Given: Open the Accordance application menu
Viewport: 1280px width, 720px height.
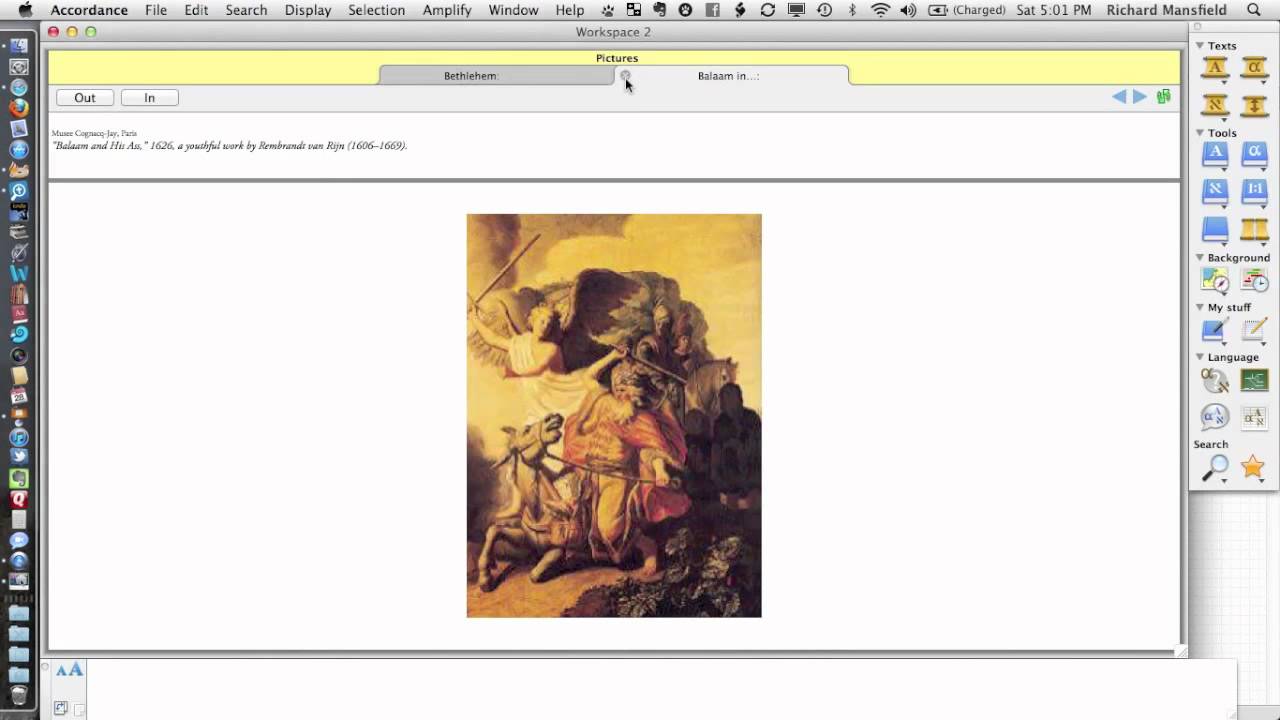Looking at the screenshot, I should tap(89, 10).
